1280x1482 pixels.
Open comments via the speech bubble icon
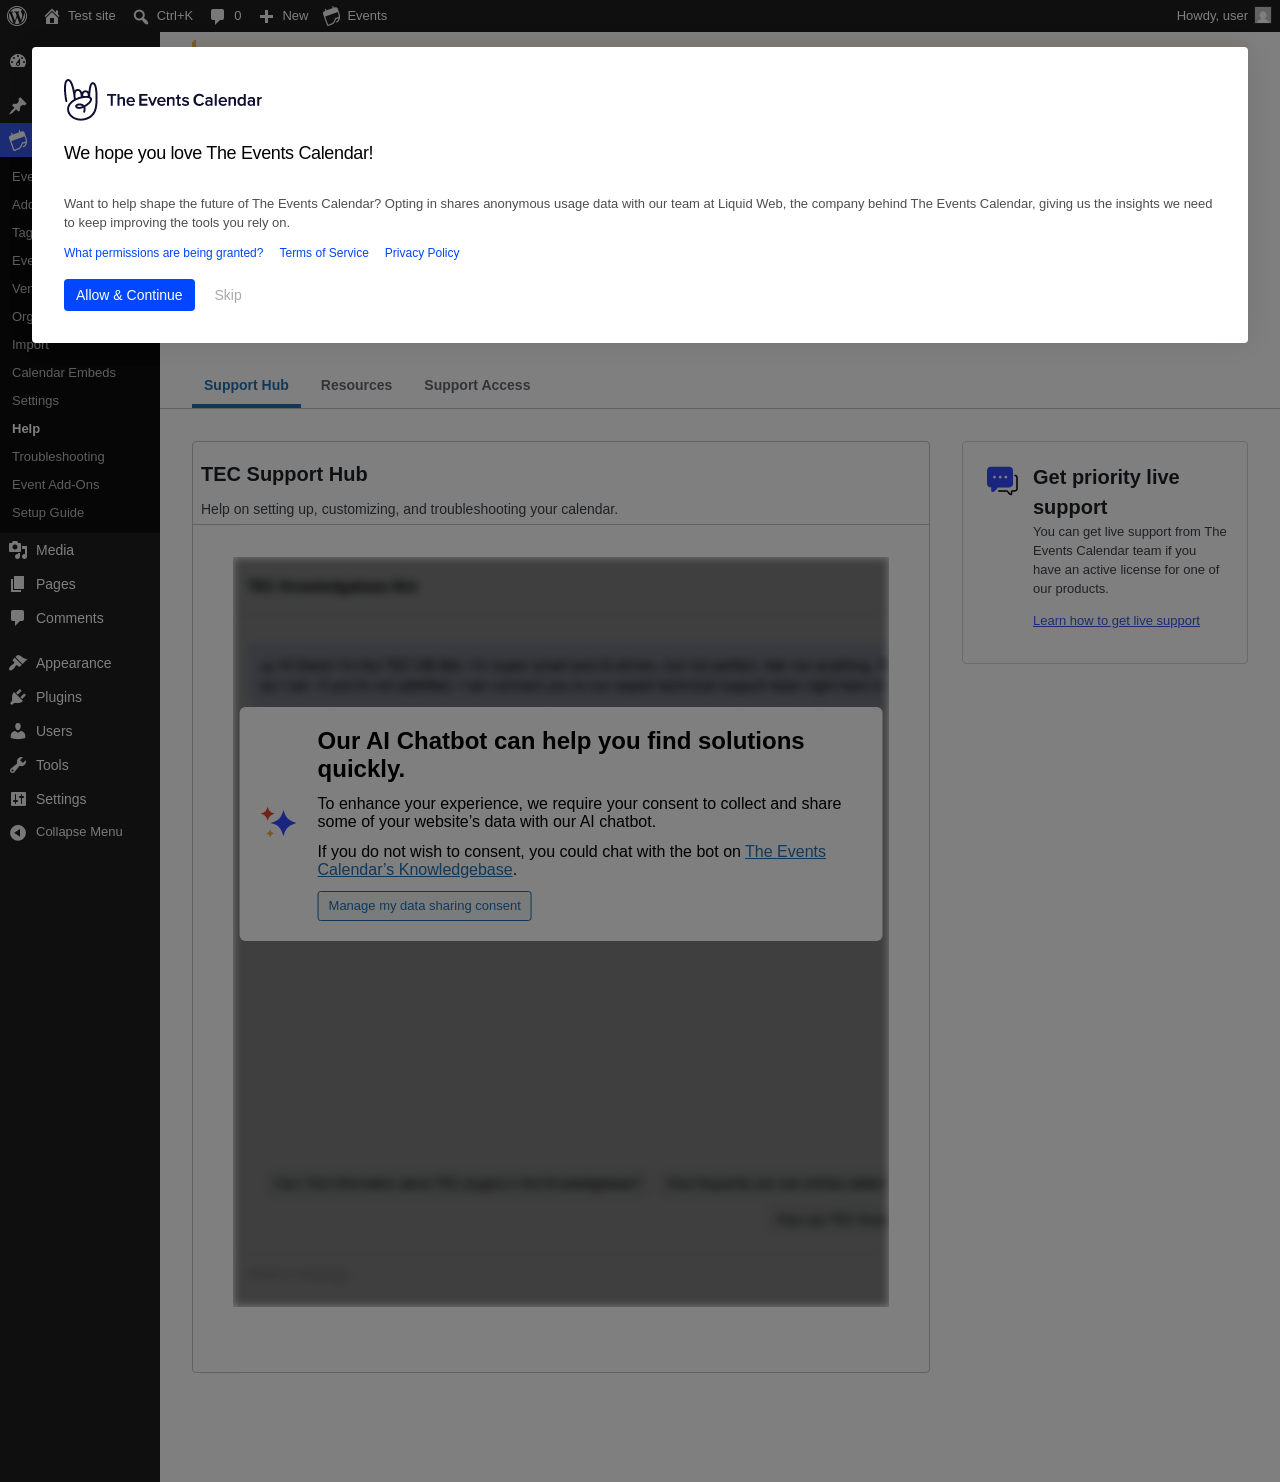coord(218,16)
